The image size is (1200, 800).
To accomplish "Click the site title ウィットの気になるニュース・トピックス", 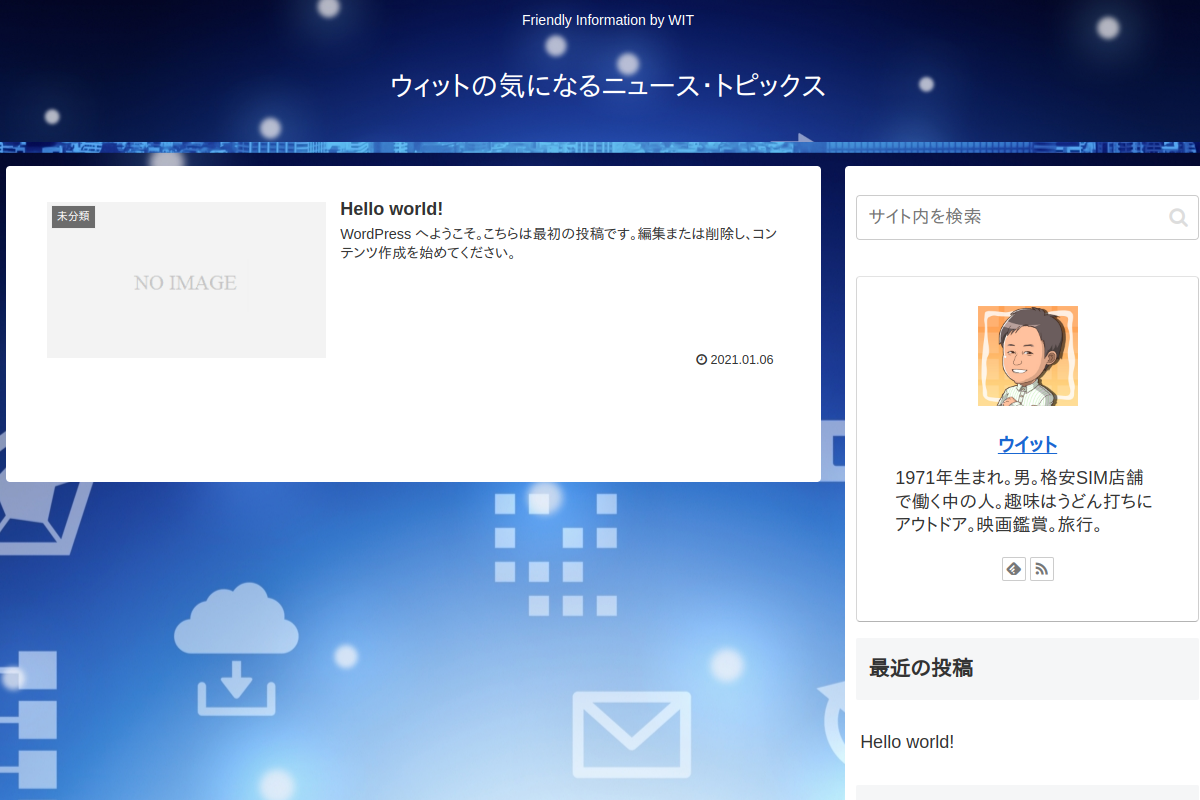I will point(608,86).
